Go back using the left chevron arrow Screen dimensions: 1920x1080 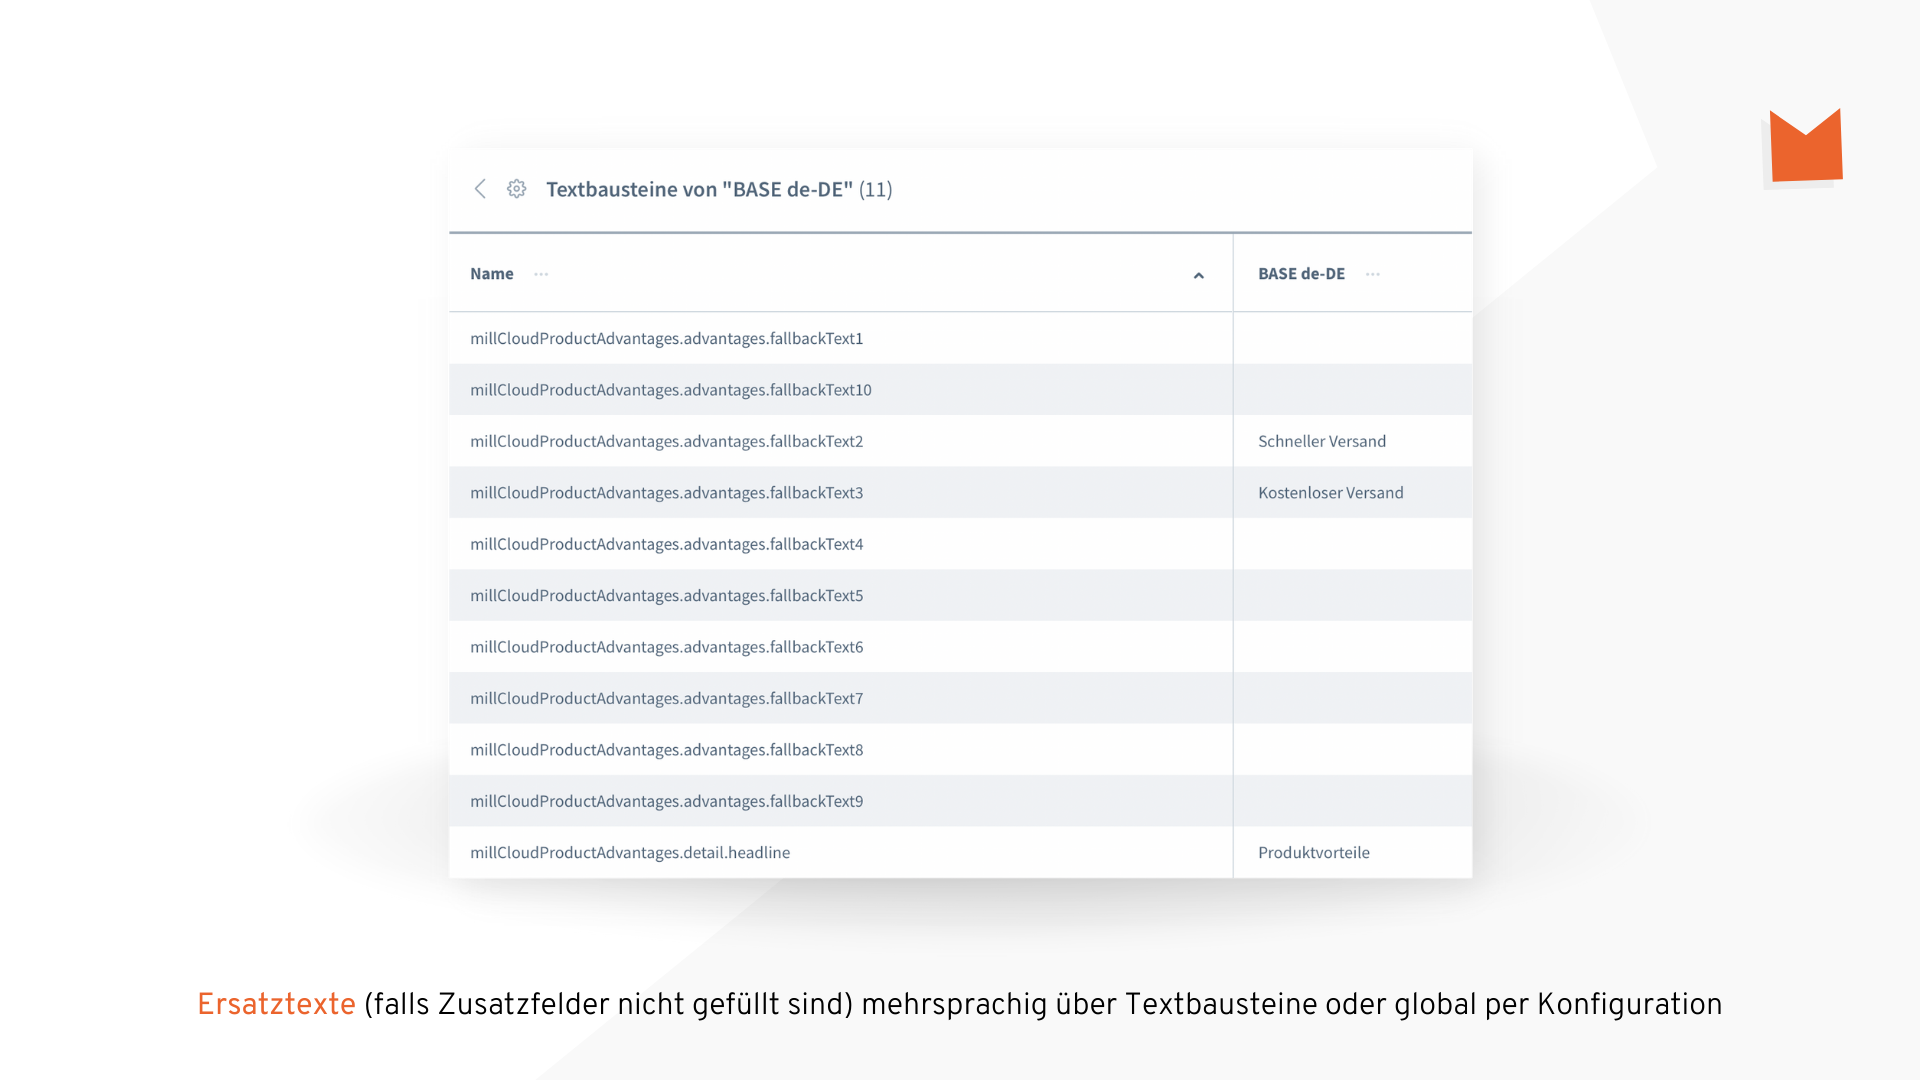coord(480,189)
